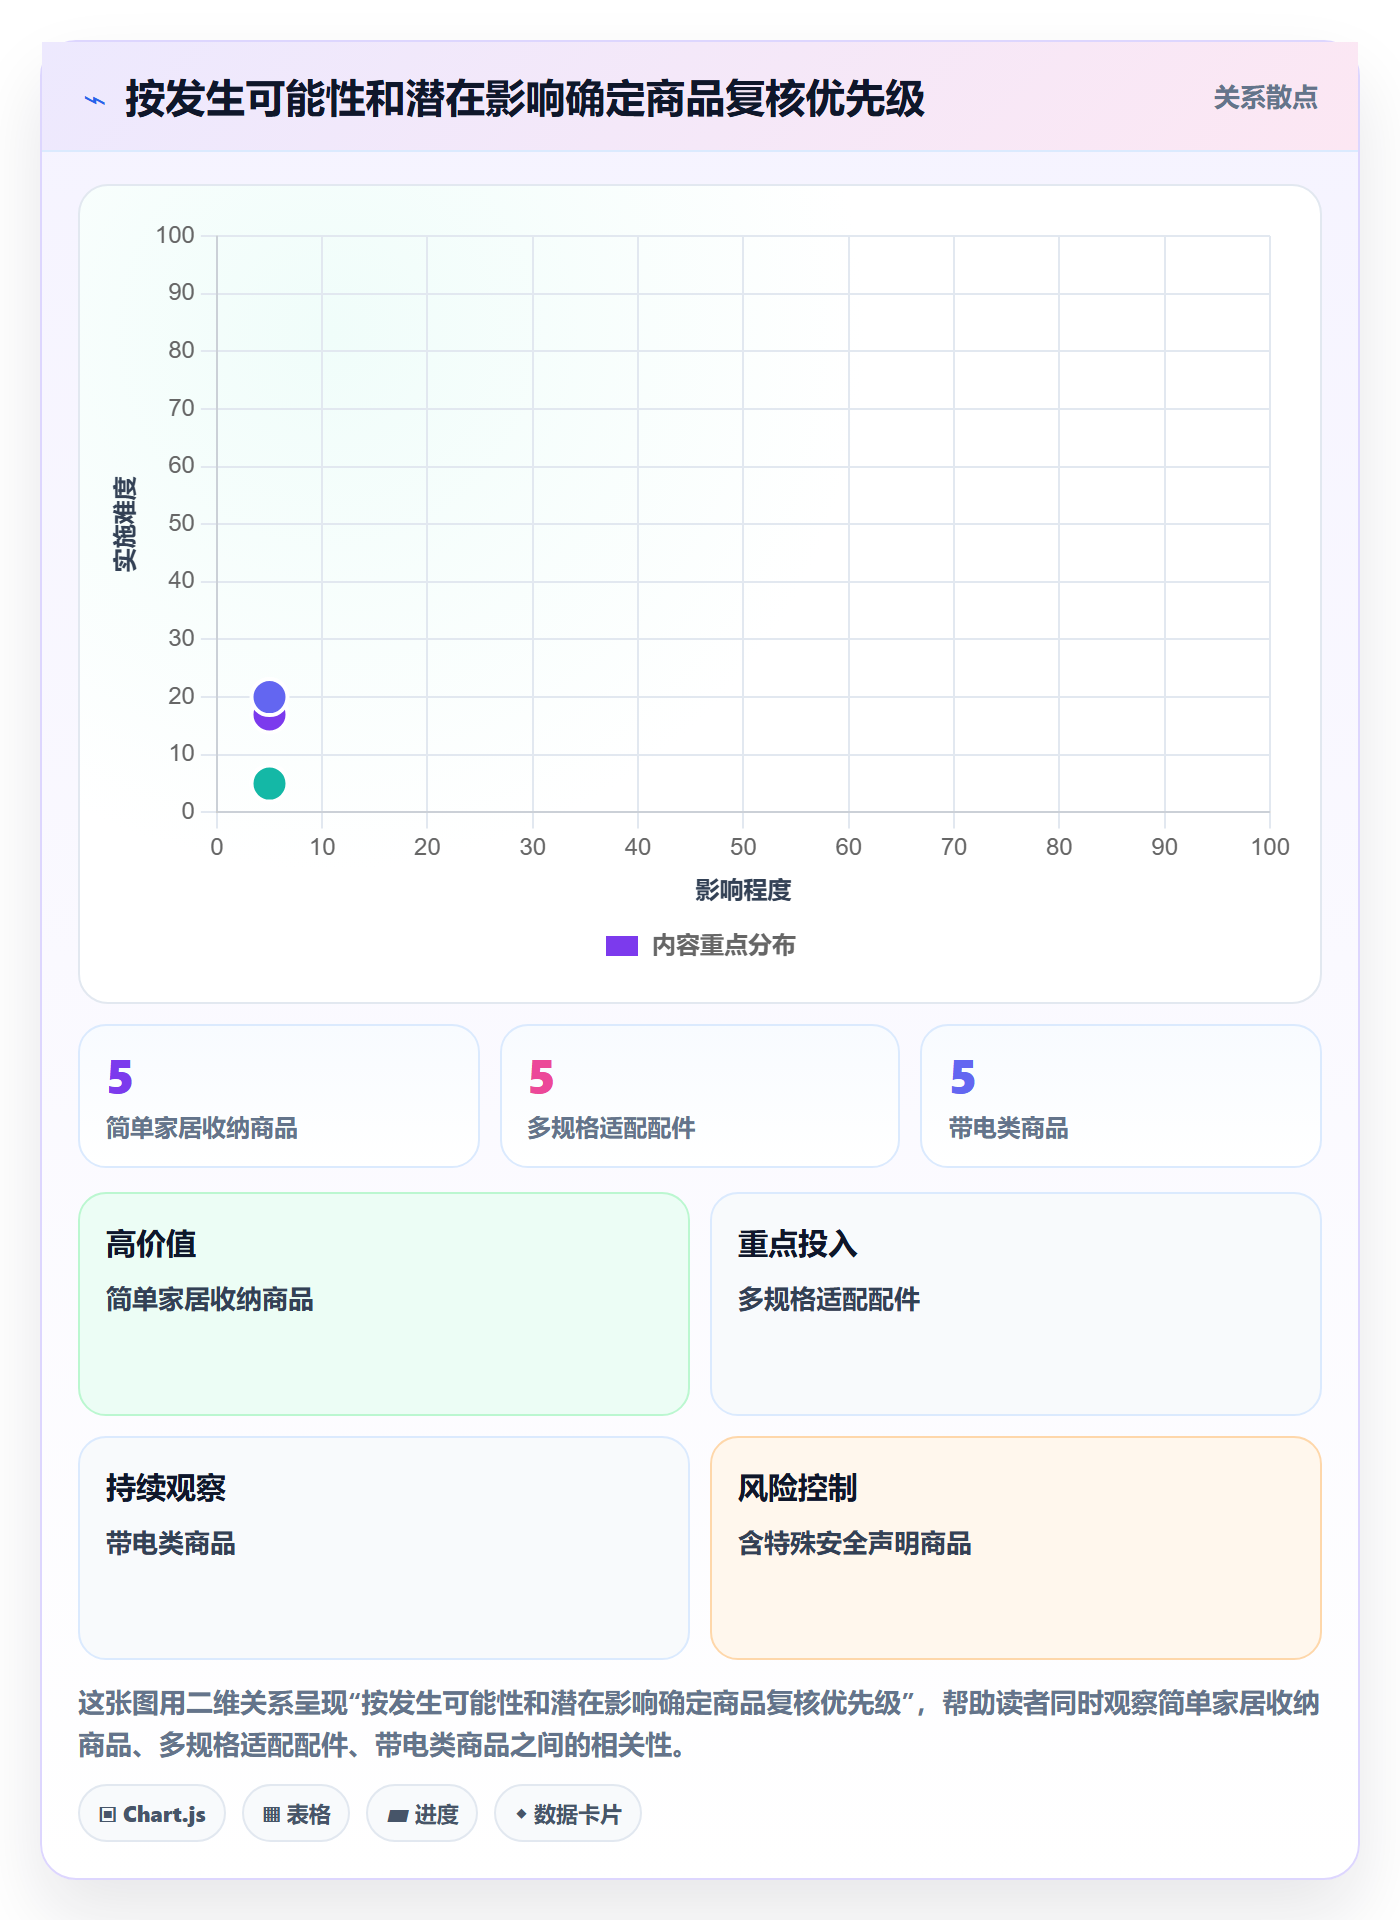Click the 进度 tag chip
This screenshot has width=1400, height=1920.
422,1814
